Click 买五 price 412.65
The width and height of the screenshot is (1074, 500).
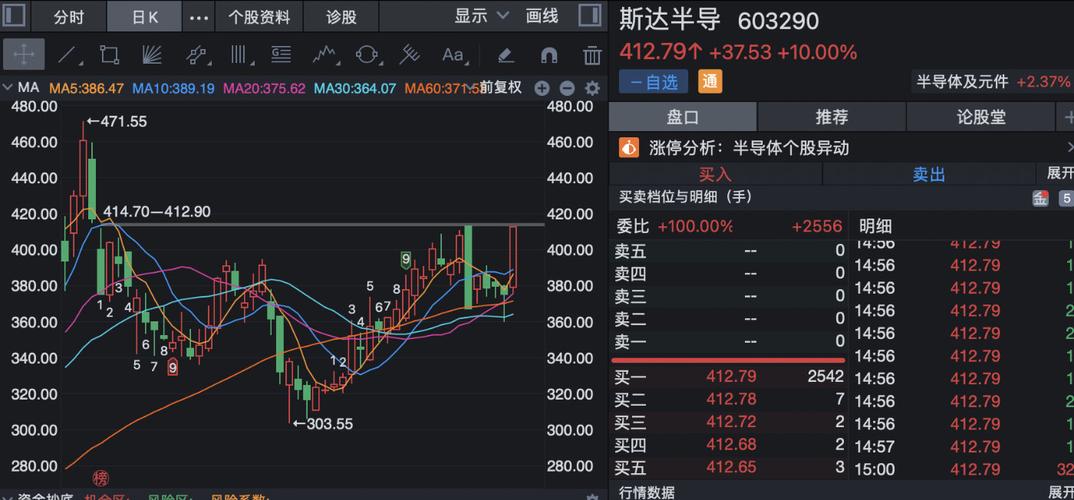click(x=732, y=468)
